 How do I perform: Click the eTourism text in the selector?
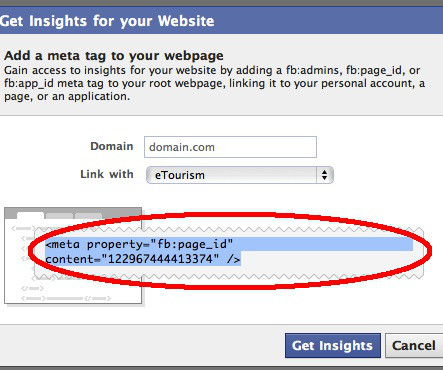pyautogui.click(x=180, y=175)
